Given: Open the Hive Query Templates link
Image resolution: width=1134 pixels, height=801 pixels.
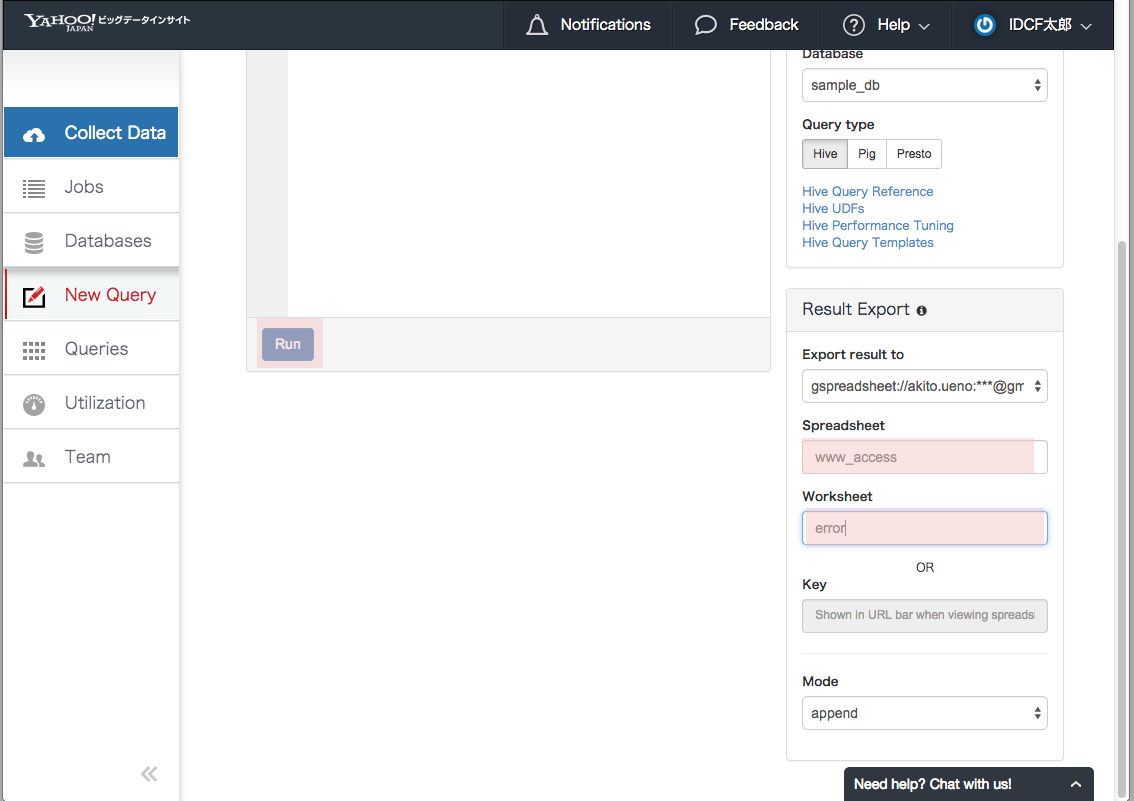Looking at the screenshot, I should tap(867, 243).
